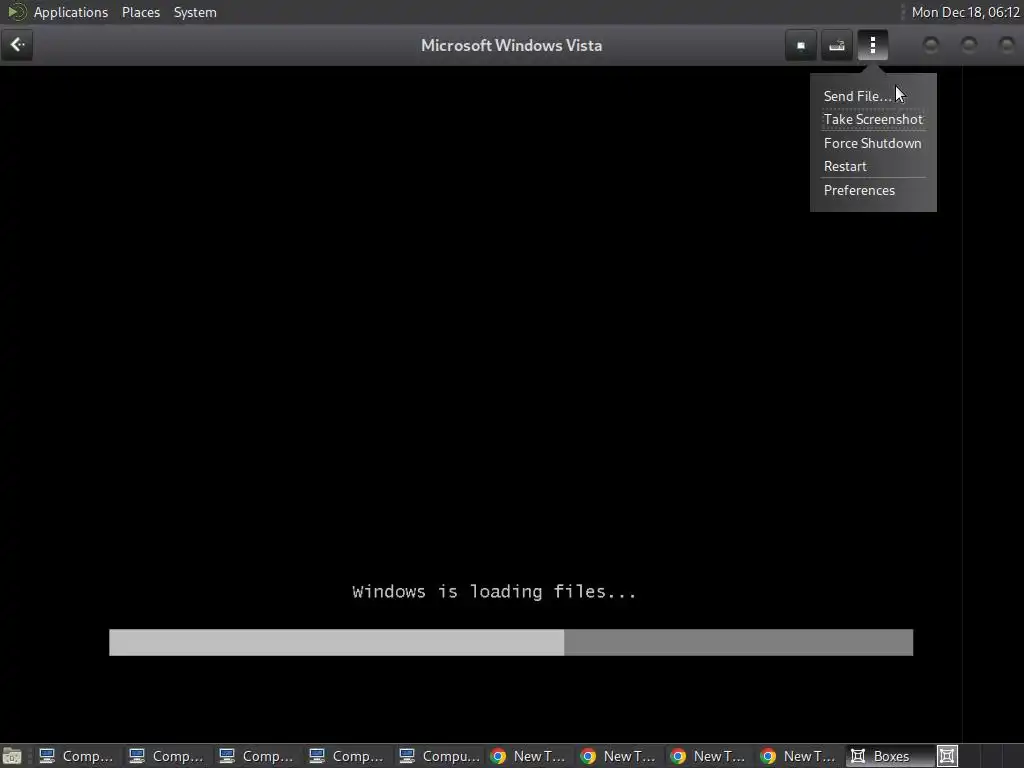Image resolution: width=1024 pixels, height=768 pixels.
Task: Click the first window control circle
Action: [931, 45]
